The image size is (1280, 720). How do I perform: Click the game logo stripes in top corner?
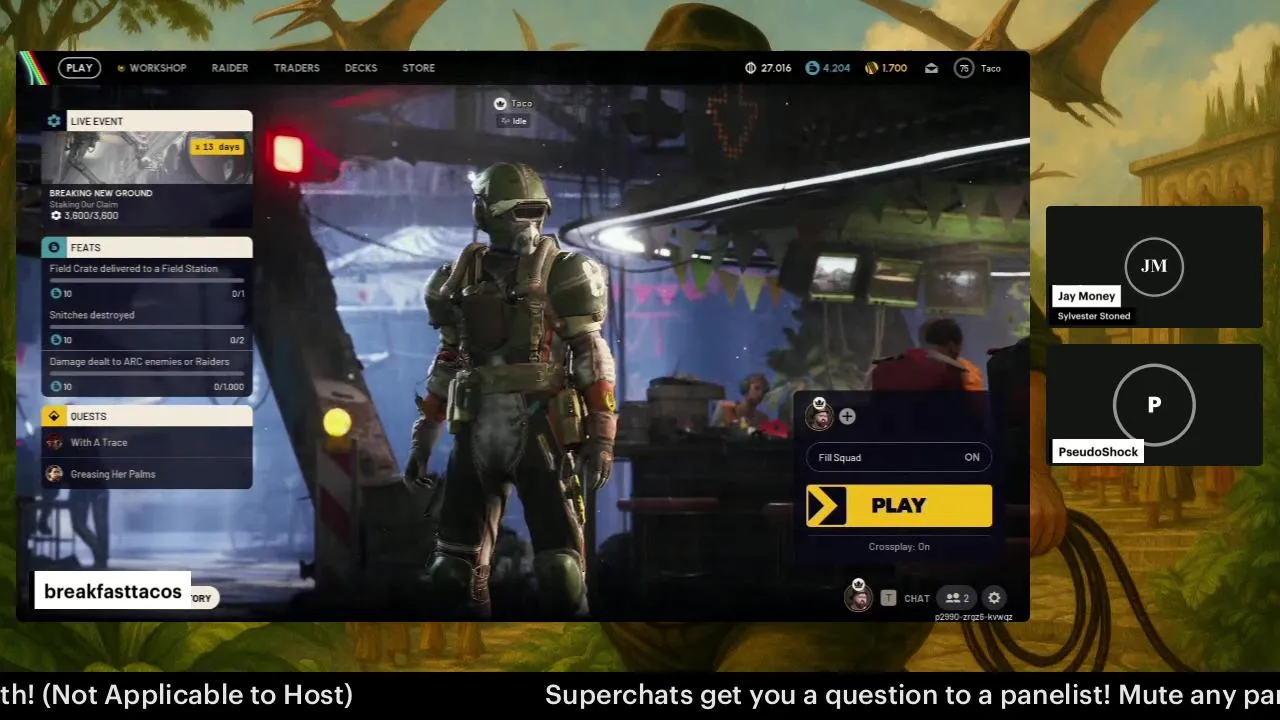(33, 68)
